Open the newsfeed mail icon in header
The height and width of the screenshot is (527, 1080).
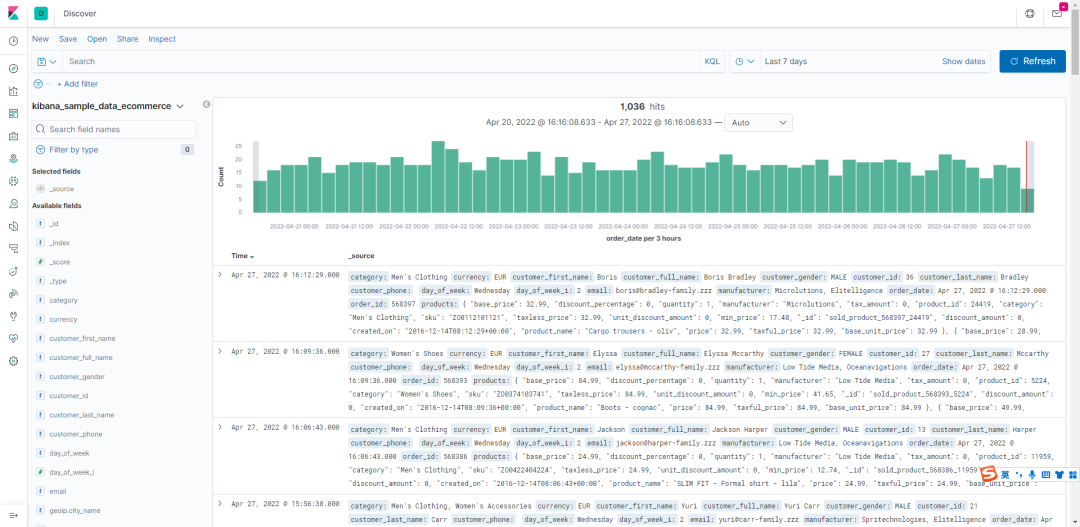coord(1057,13)
